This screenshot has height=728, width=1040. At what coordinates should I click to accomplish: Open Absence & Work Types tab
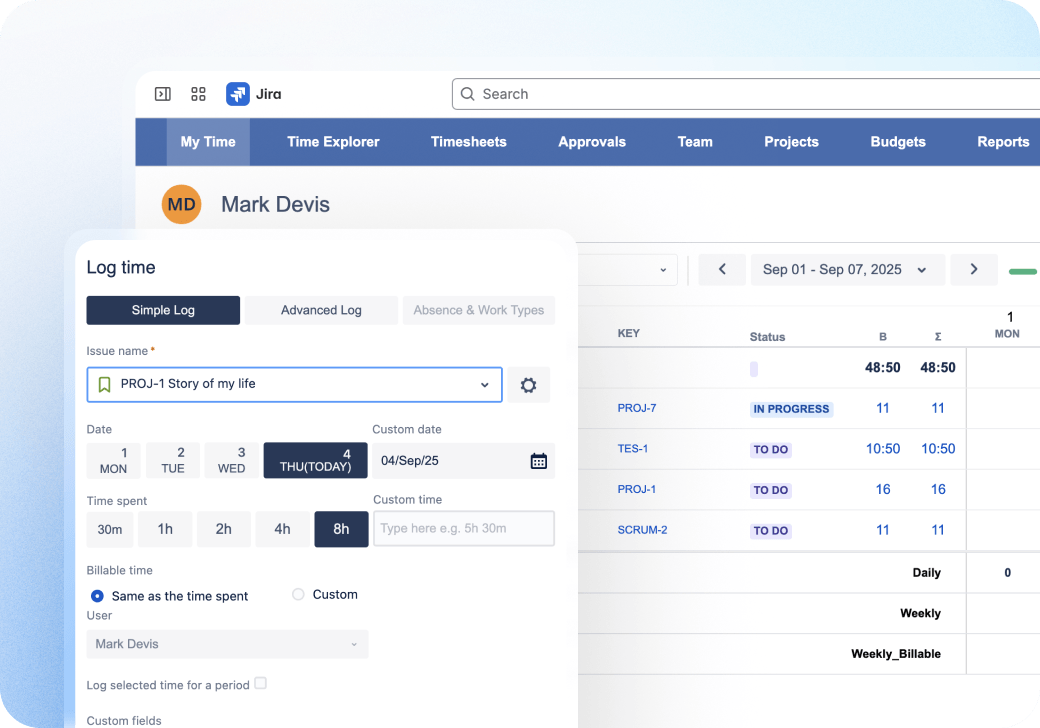479,310
